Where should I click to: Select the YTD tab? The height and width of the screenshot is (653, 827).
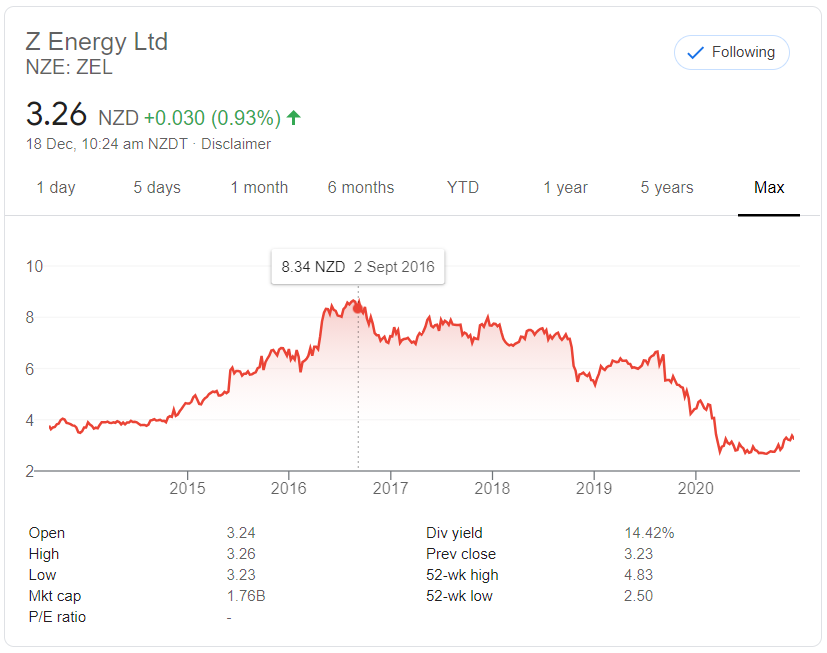tap(463, 187)
